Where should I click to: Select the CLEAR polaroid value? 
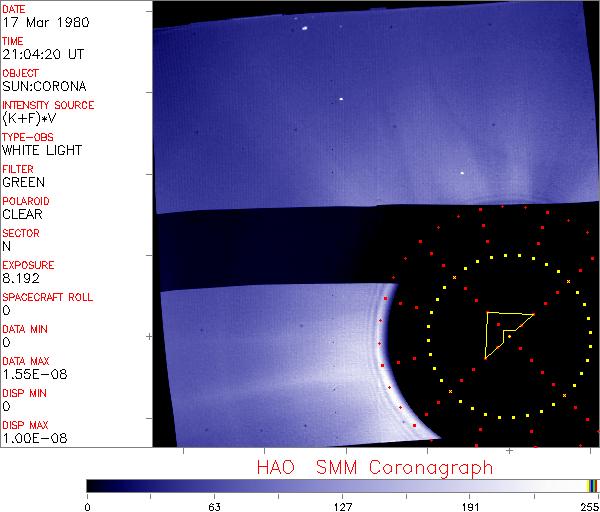tap(22, 214)
